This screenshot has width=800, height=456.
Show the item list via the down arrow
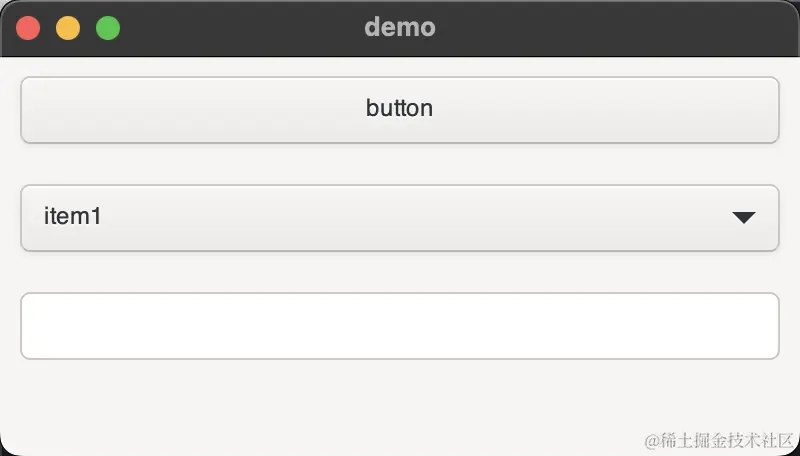click(743, 218)
